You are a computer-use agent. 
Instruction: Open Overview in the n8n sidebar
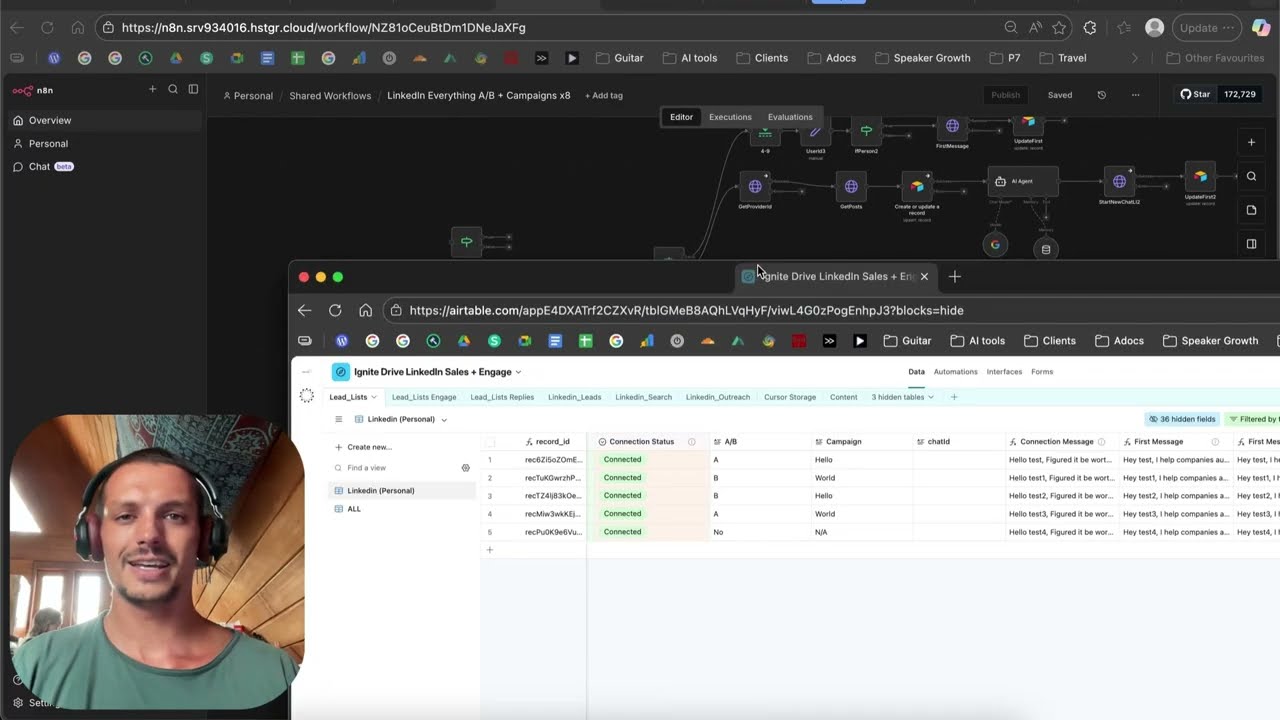(103, 120)
